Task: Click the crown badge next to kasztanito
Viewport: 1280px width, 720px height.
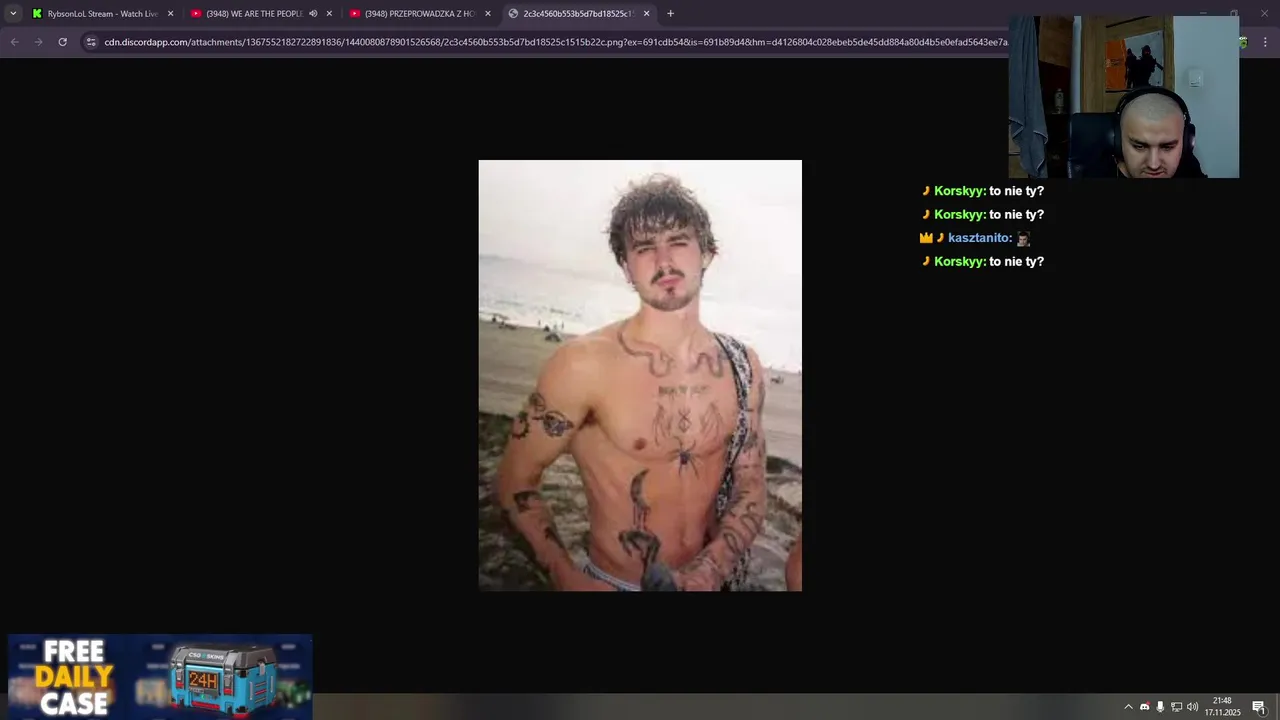Action: pos(926,238)
